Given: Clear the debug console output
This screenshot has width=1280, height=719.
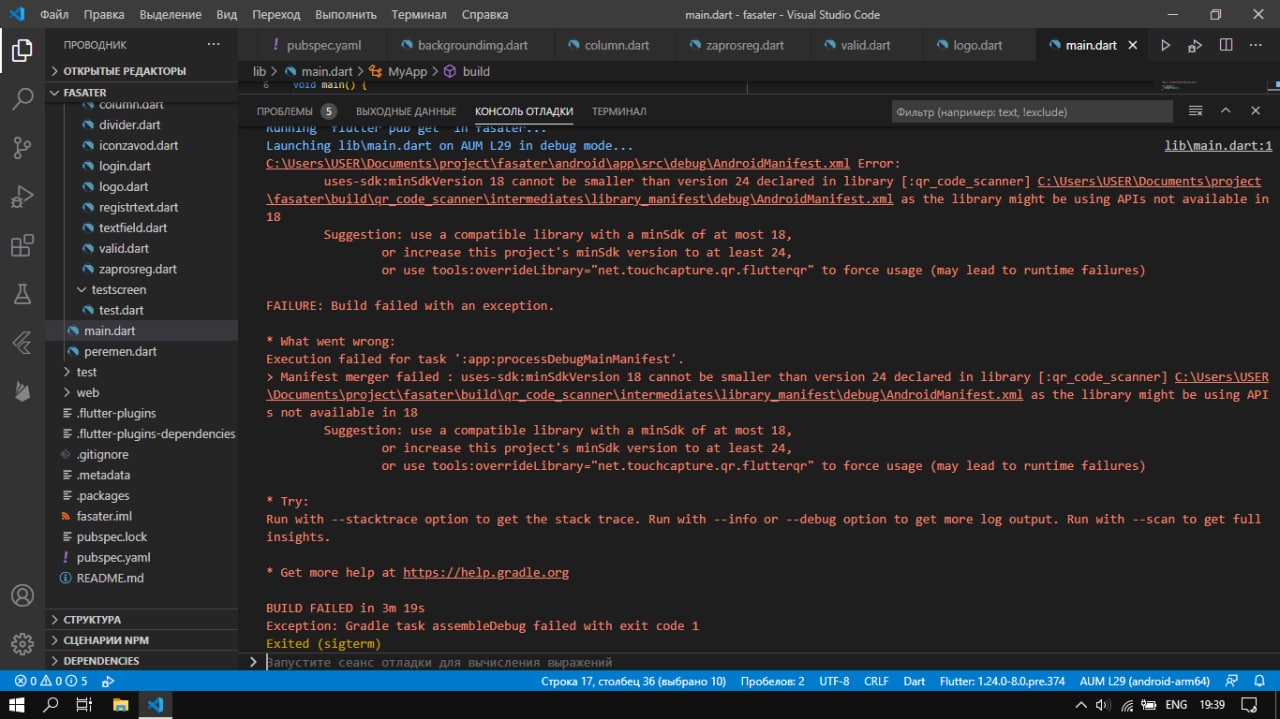Looking at the screenshot, I should point(1195,111).
